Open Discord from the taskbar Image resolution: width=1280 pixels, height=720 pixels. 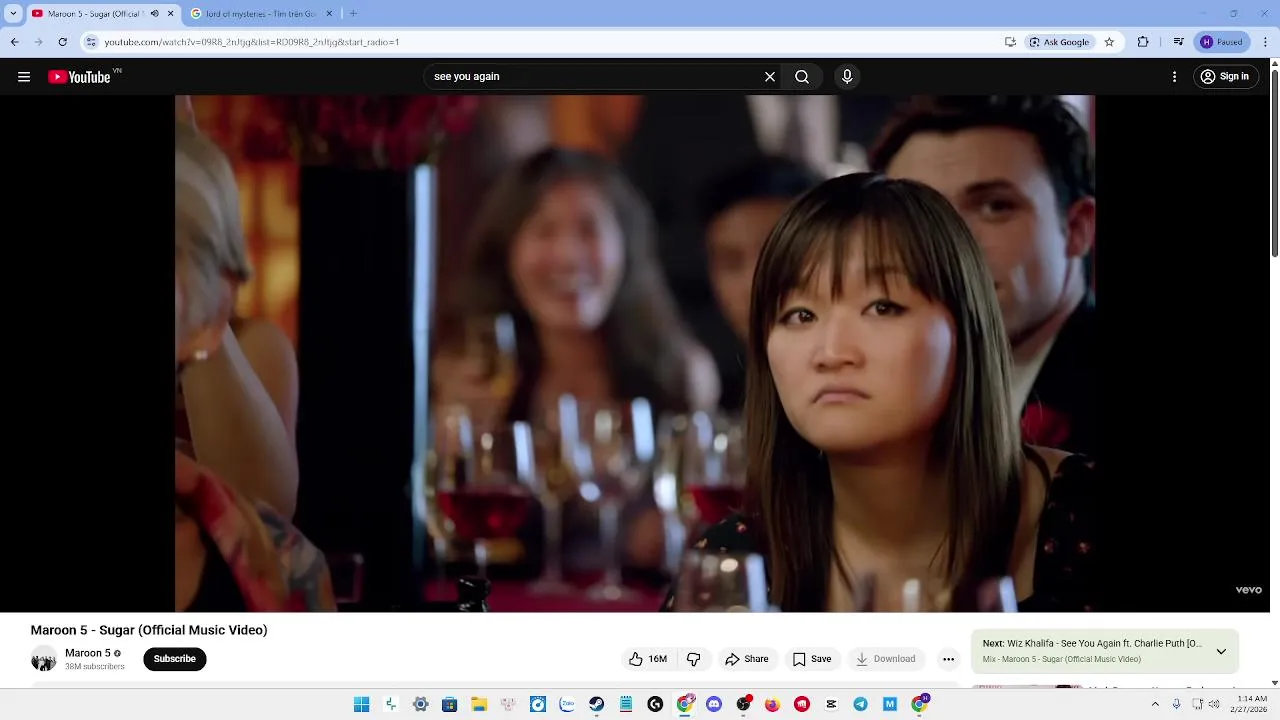click(x=714, y=705)
